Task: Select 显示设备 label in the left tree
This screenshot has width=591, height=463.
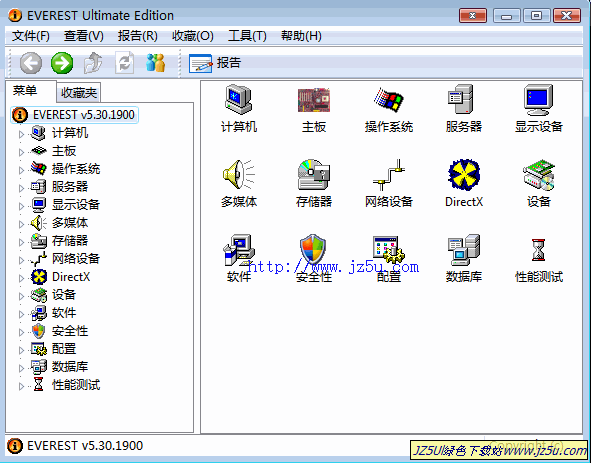Action: (x=76, y=205)
